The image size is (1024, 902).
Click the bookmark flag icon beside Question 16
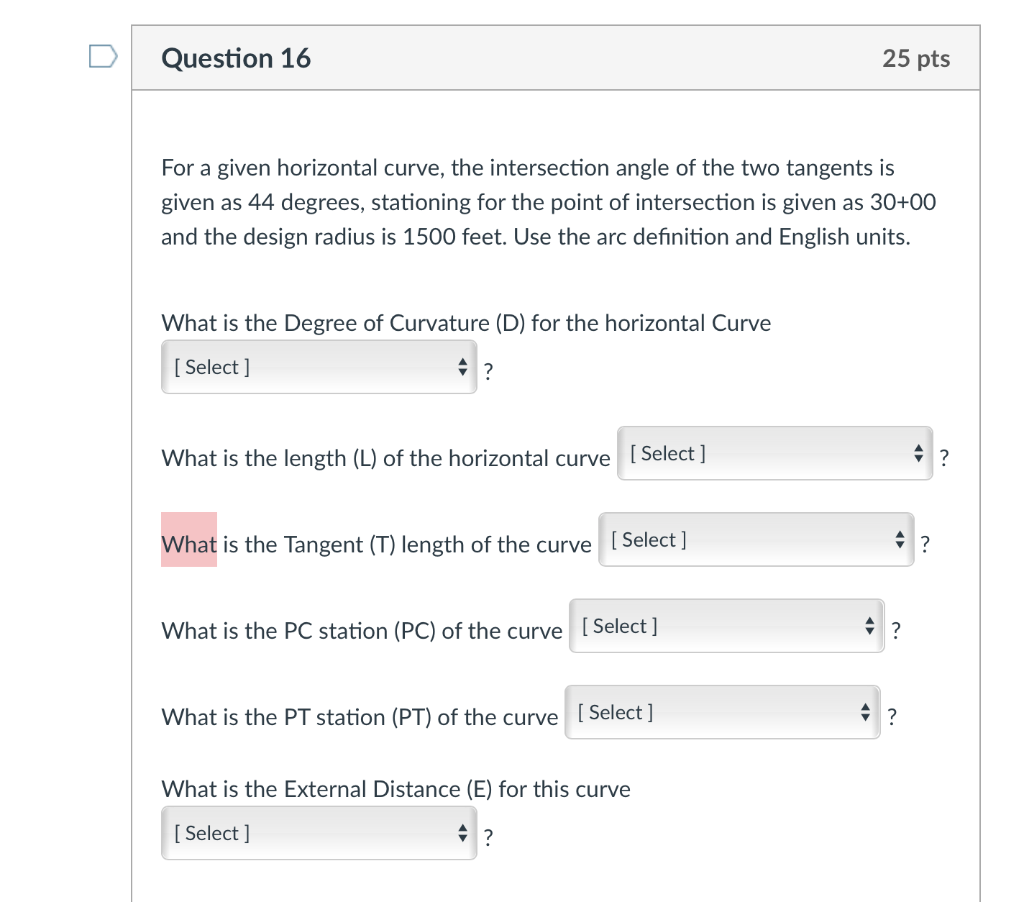click(x=101, y=57)
